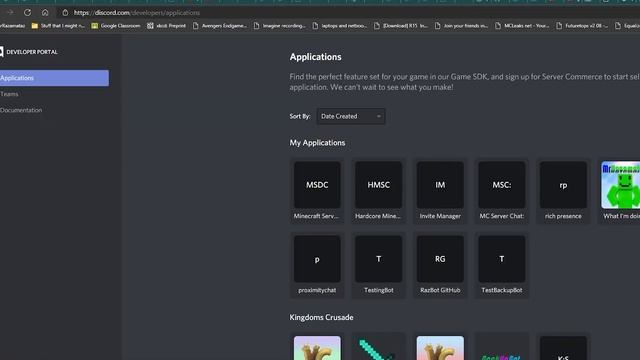Open Kingdoms Crusade diamond sword app
This screenshot has height=360, width=640.
coord(378,347)
